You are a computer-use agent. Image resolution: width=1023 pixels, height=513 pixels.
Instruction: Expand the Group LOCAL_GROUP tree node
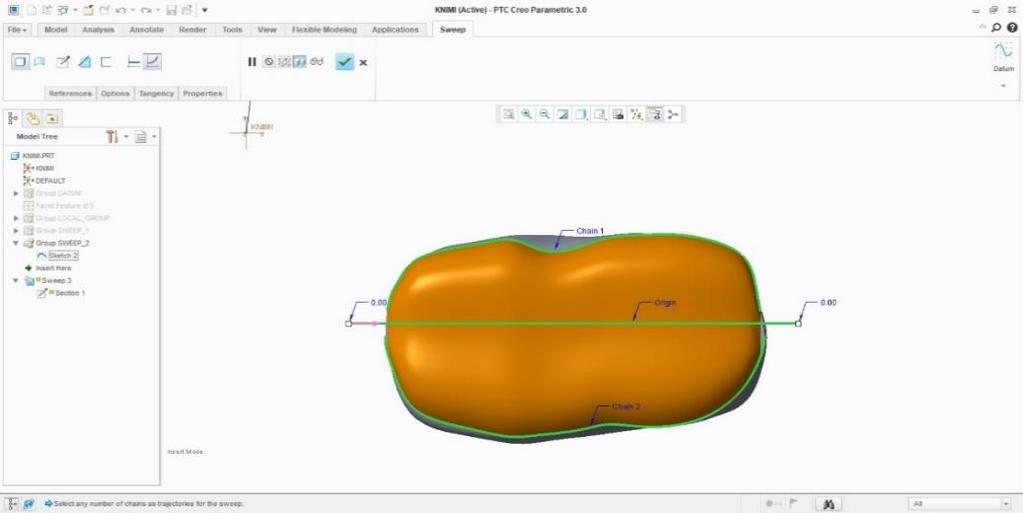click(x=17, y=218)
